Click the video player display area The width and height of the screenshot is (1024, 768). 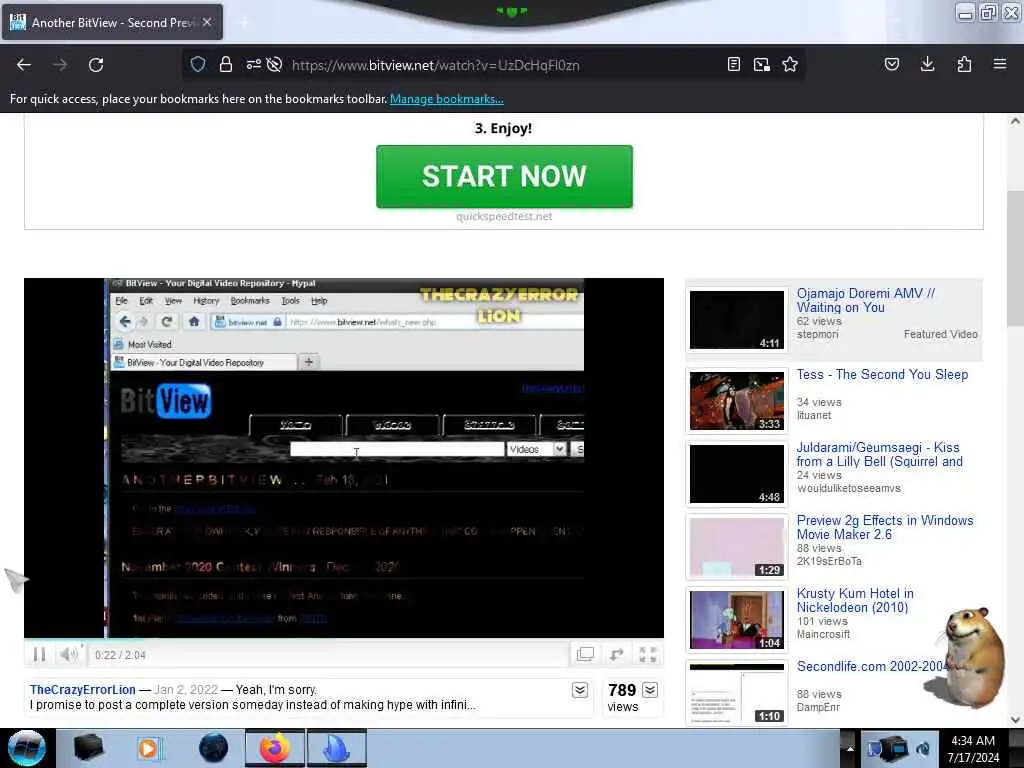click(x=344, y=458)
